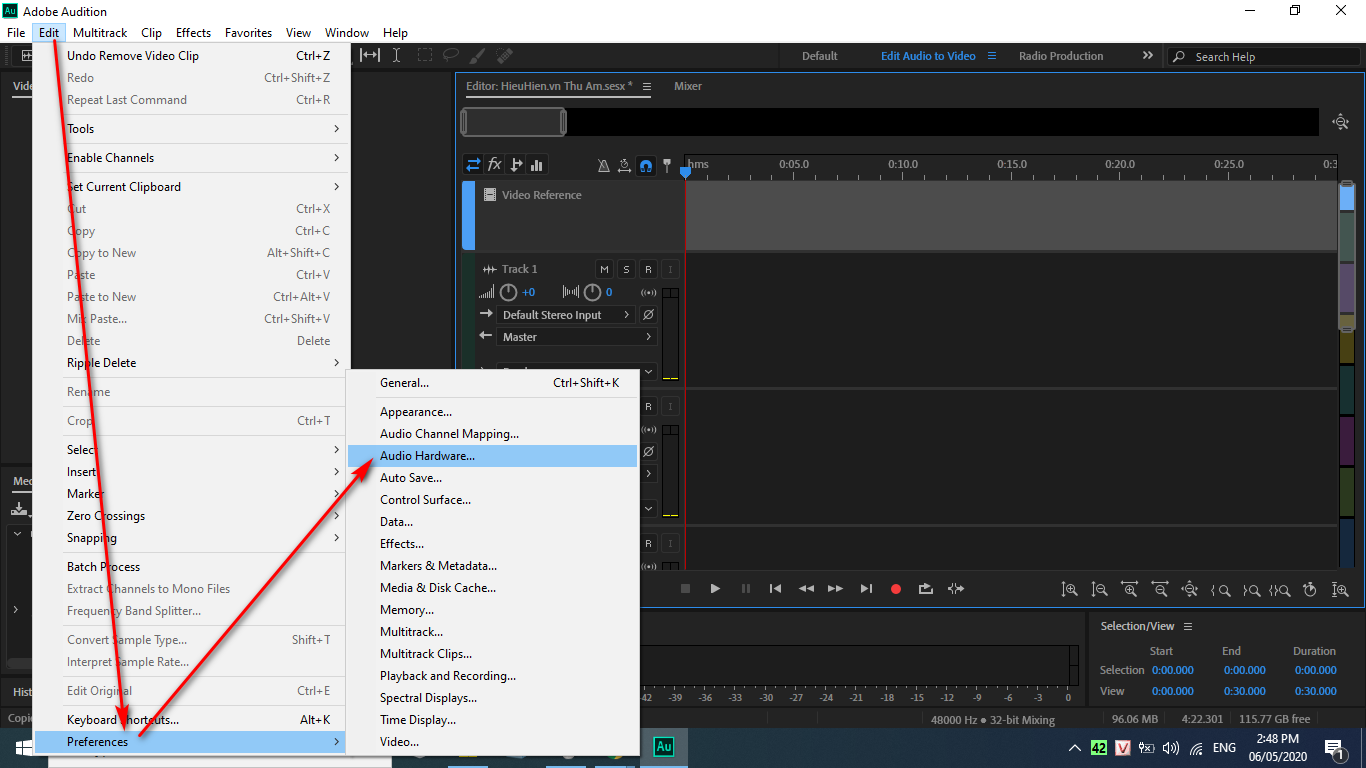Select Audio Hardware from the Preferences submenu

[x=430, y=455]
